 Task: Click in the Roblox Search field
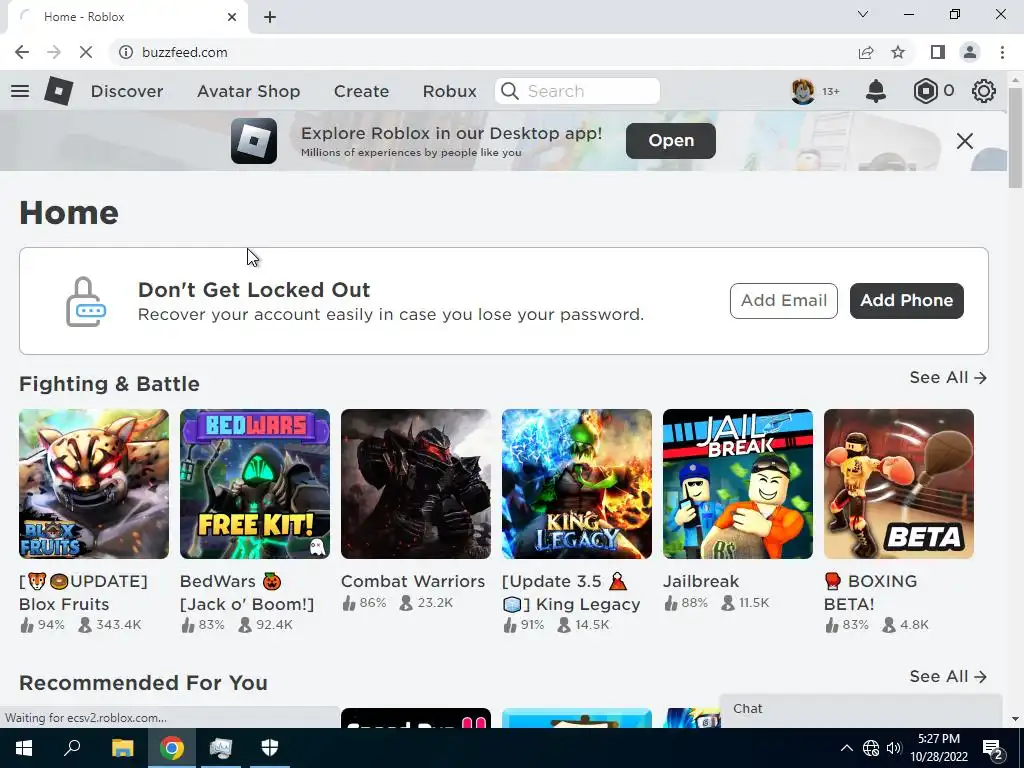[x=577, y=91]
